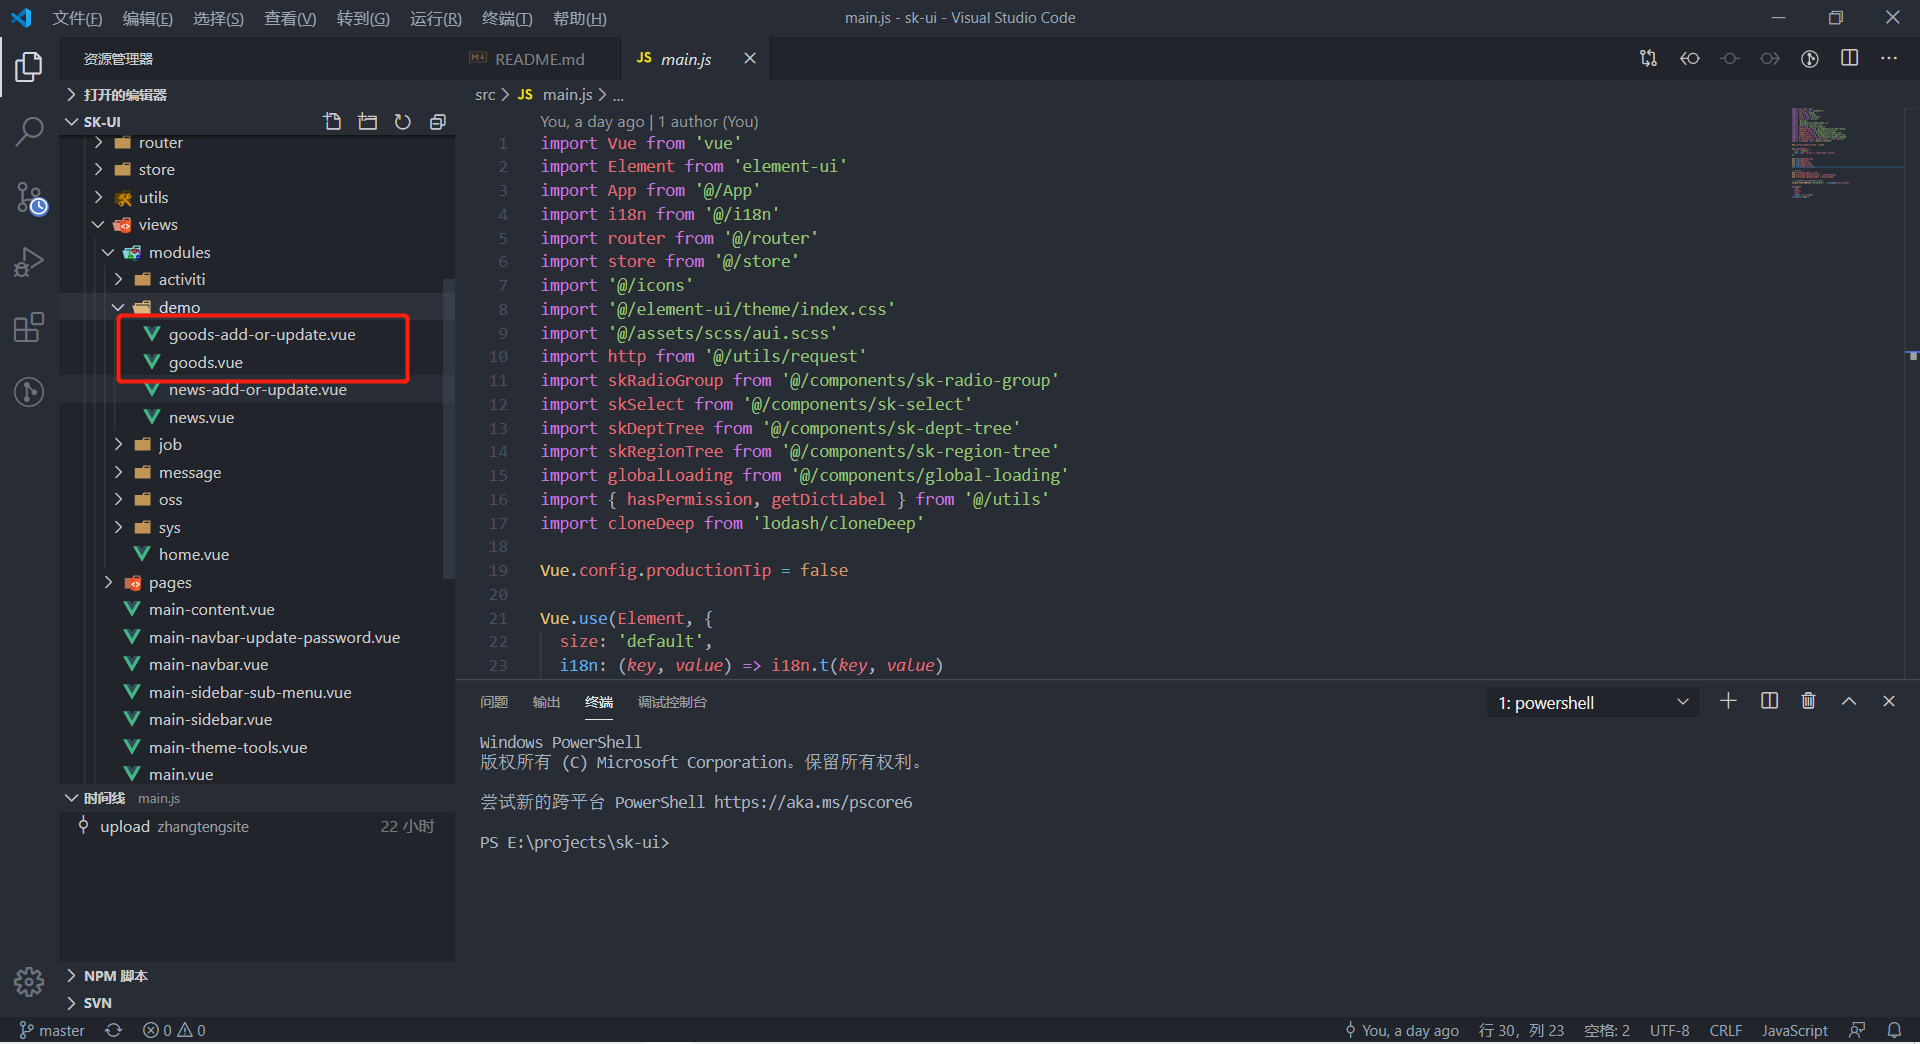The height and width of the screenshot is (1044, 1920).
Task: Go to line via cursor position indicator
Action: pyautogui.click(x=1521, y=1030)
